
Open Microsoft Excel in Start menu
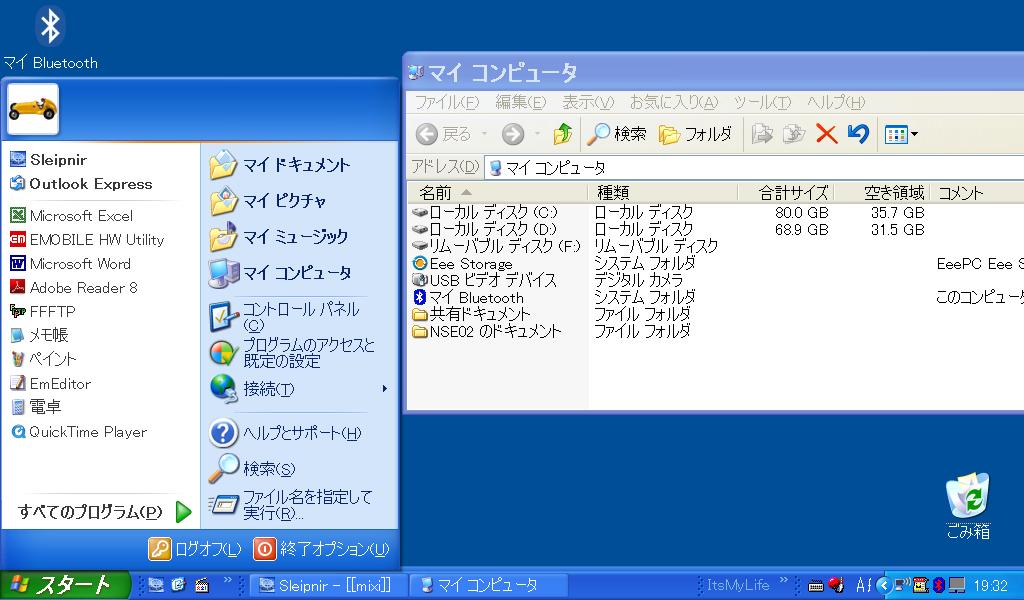point(72,215)
